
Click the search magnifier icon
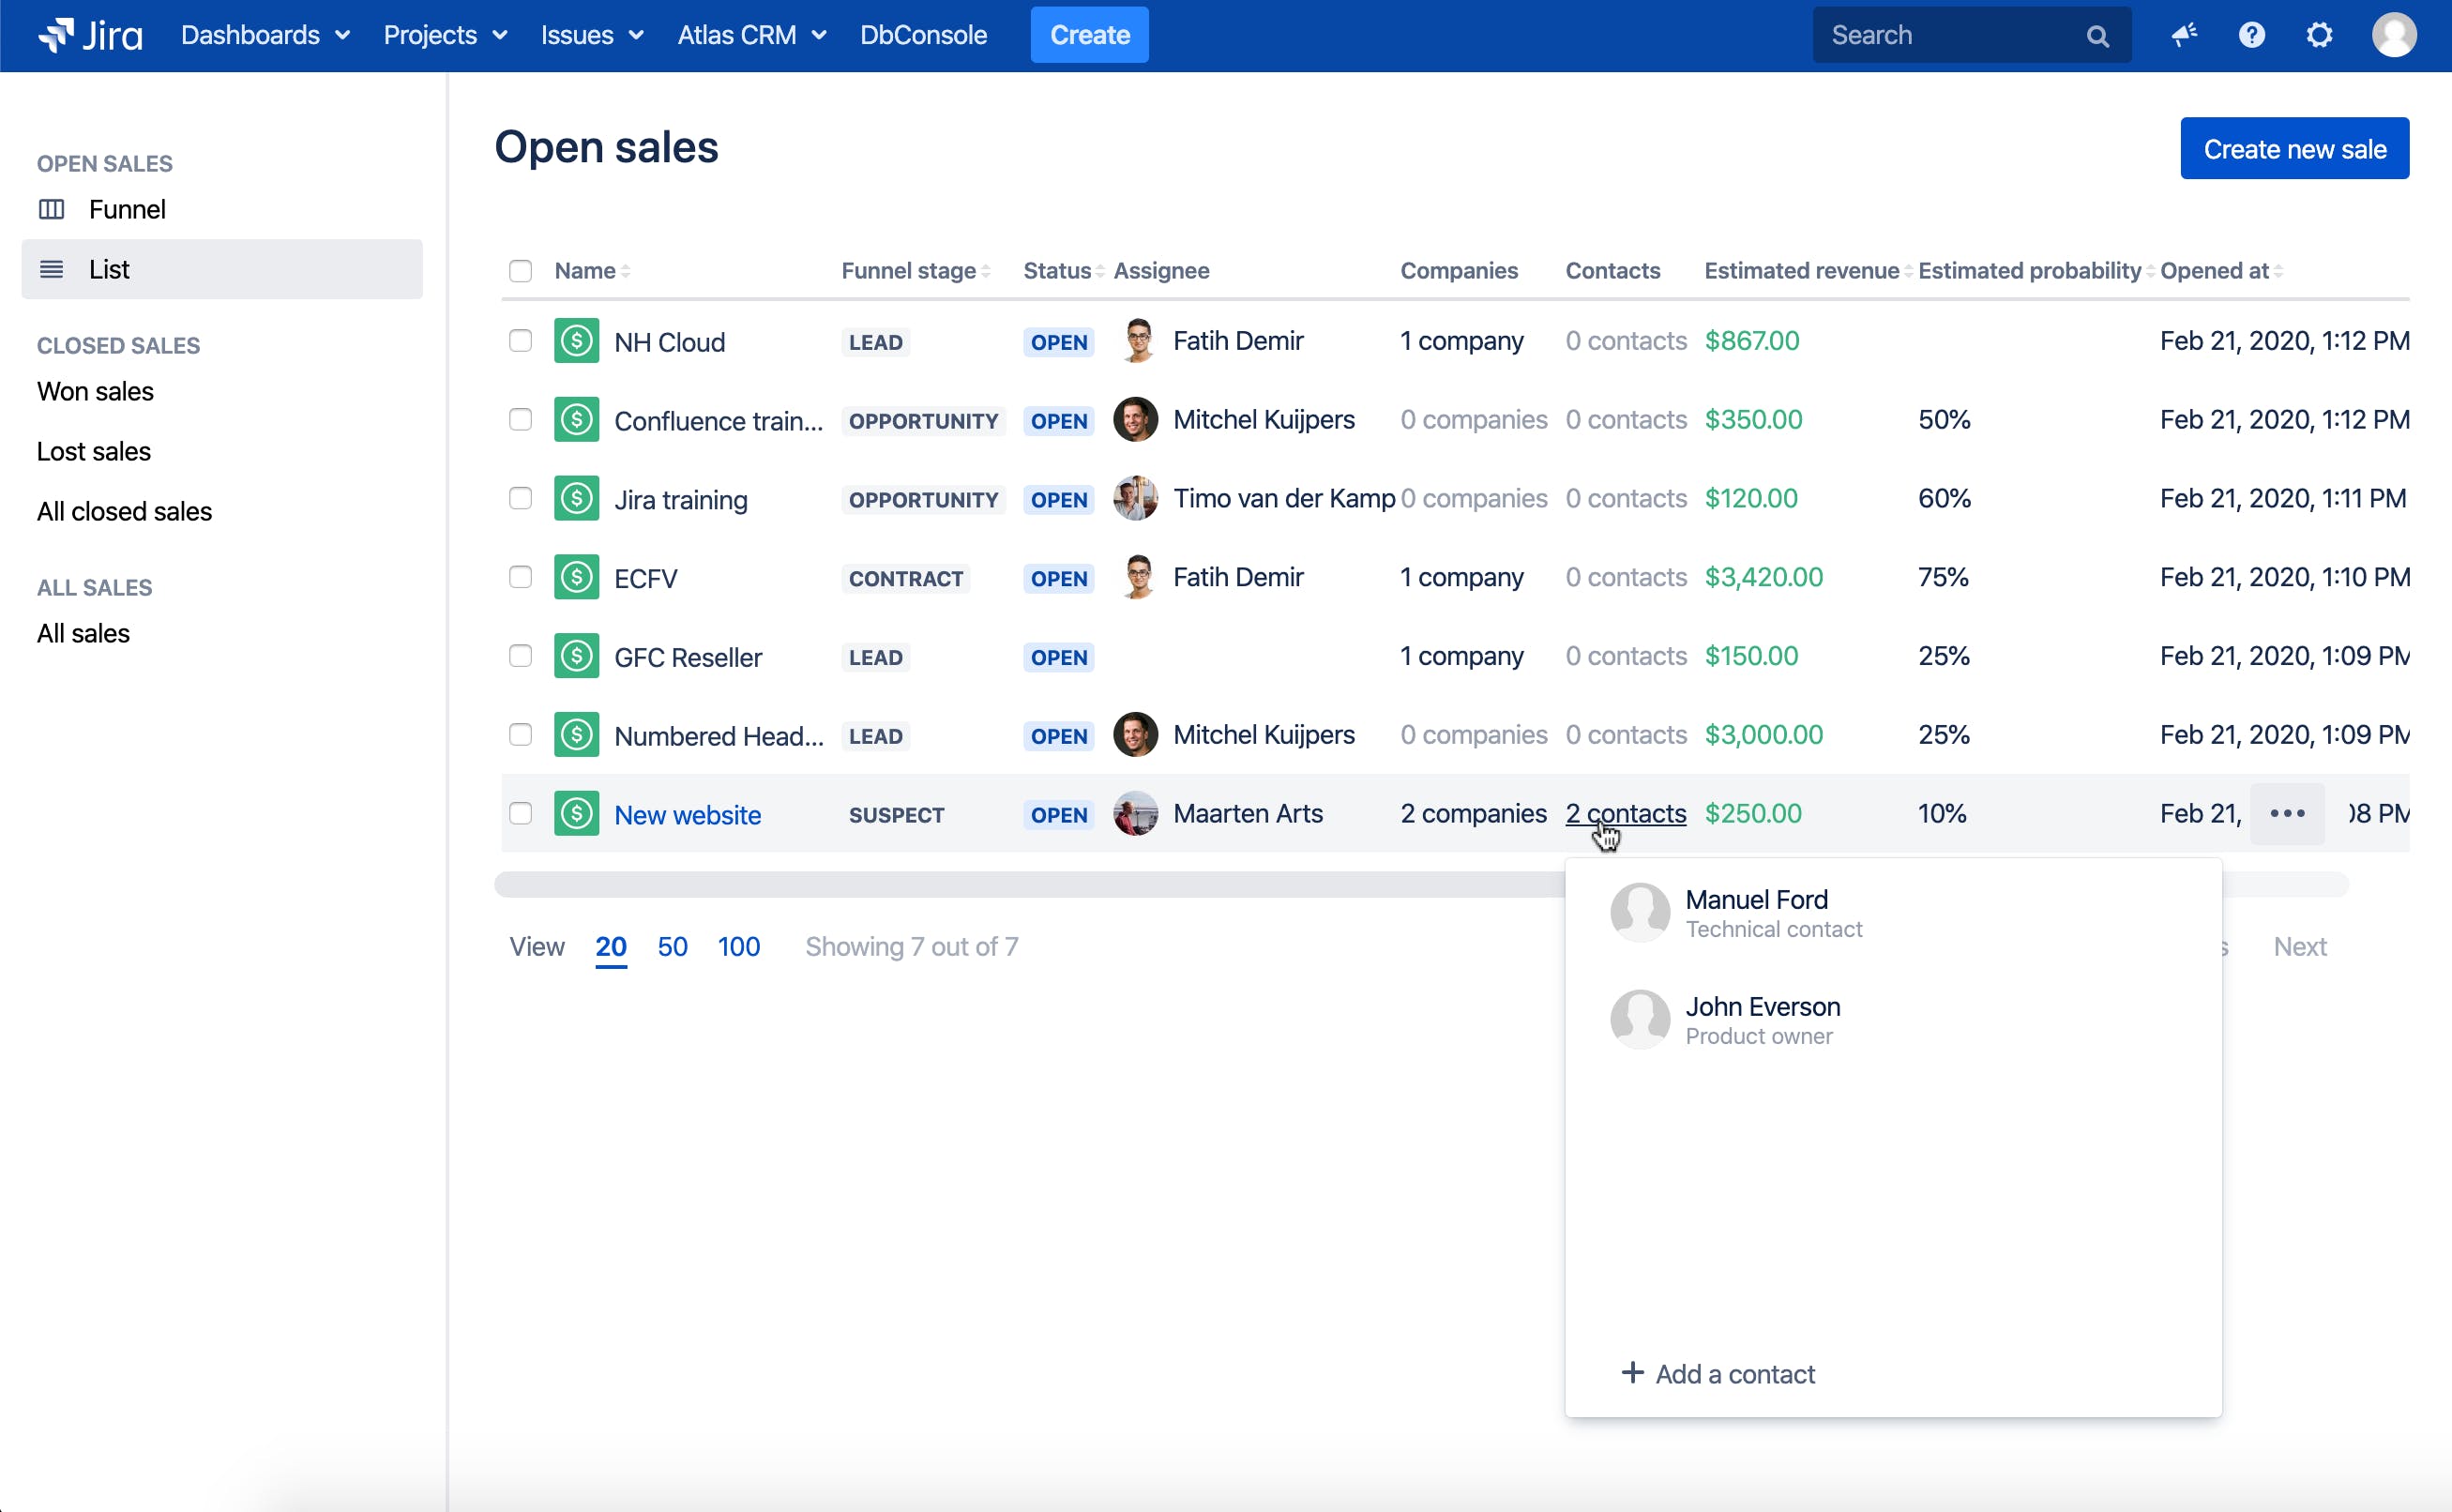point(2097,37)
